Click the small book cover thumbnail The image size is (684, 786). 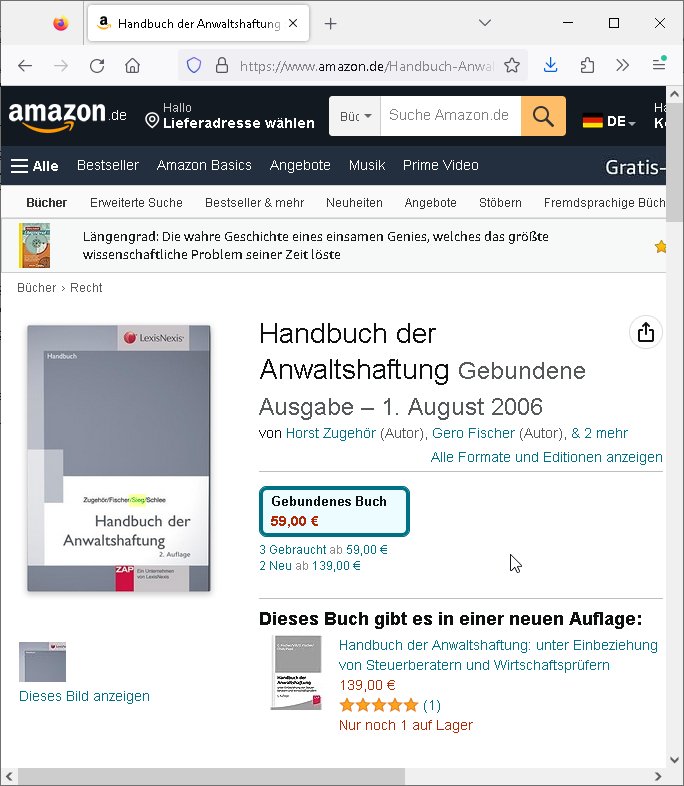click(42, 662)
